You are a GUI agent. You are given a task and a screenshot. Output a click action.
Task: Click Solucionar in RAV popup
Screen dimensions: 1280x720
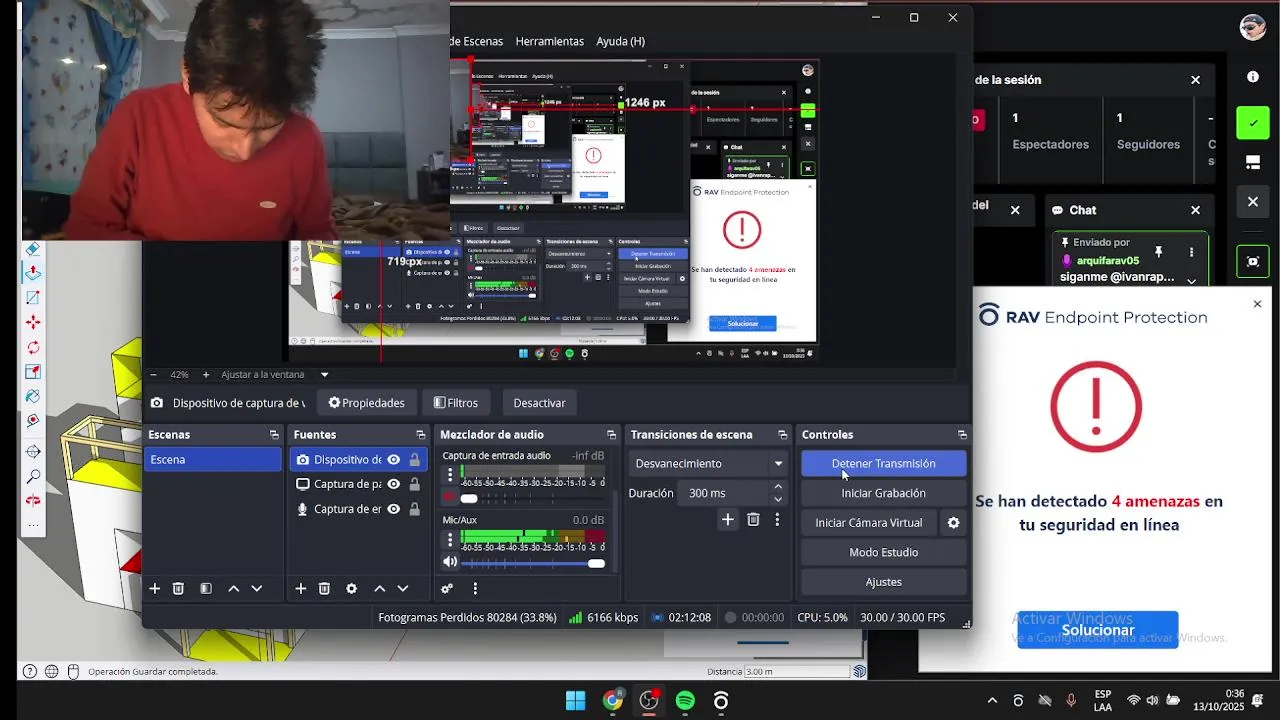(x=1098, y=630)
